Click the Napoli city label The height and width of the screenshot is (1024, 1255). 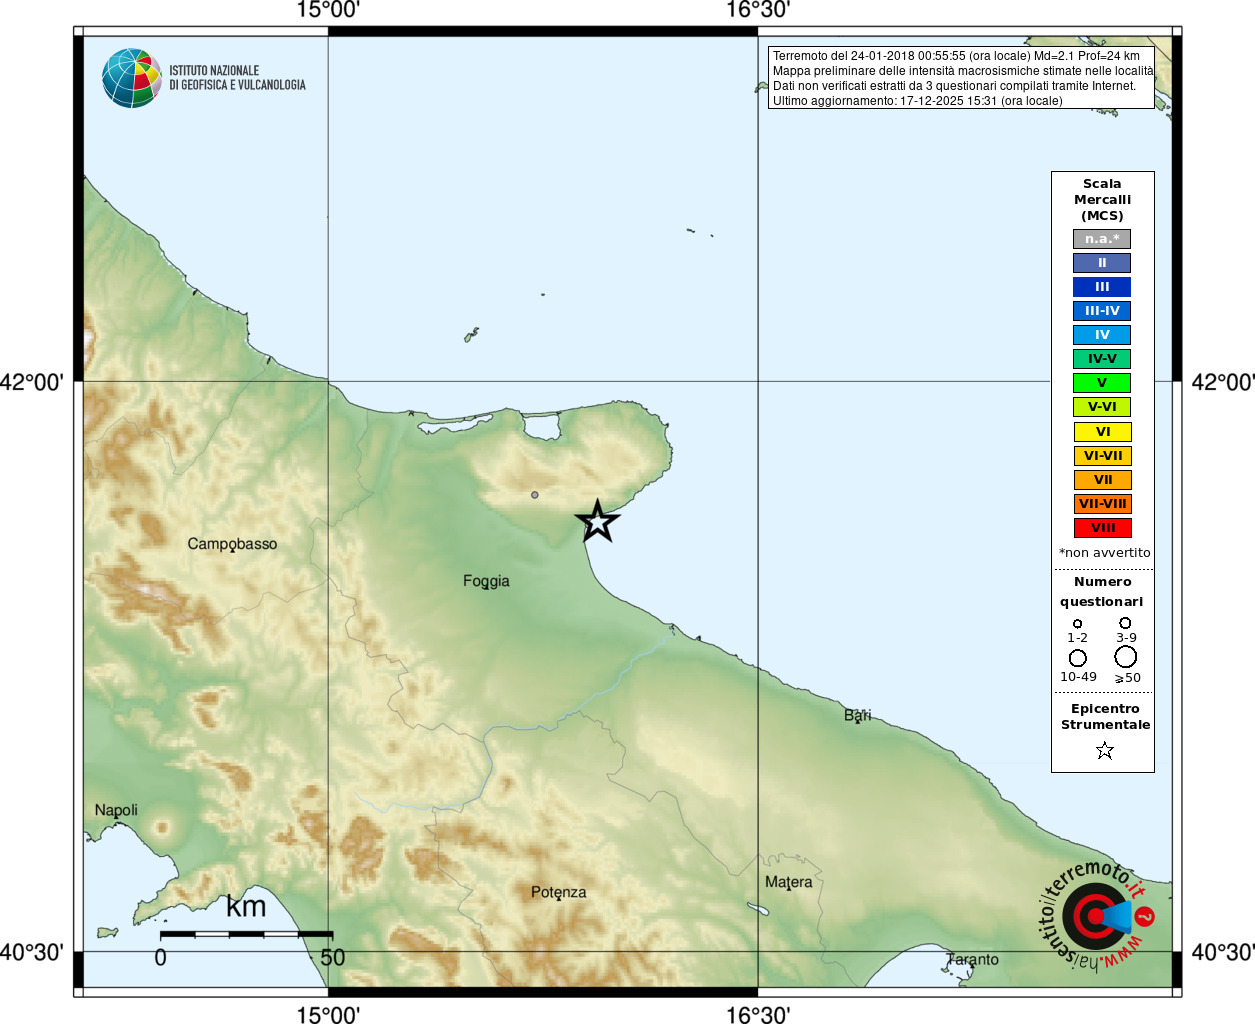coord(116,810)
